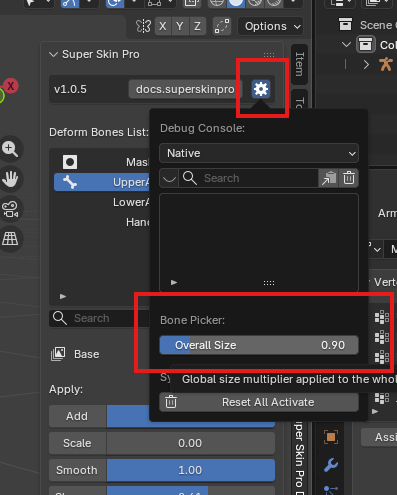This screenshot has width=397, height=495.
Task: Toggle the camera view icon
Action: click(x=10, y=209)
